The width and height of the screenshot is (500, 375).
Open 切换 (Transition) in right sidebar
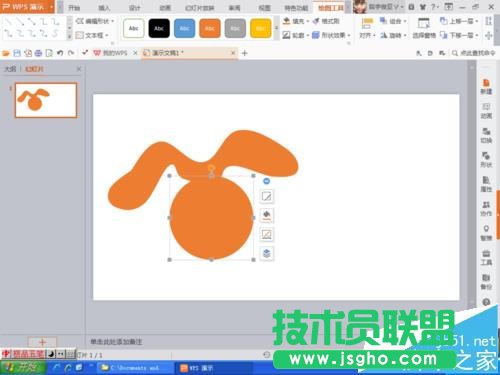click(486, 135)
